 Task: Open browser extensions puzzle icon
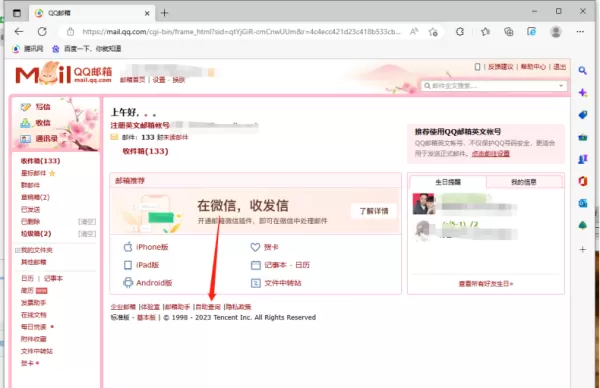pos(460,32)
